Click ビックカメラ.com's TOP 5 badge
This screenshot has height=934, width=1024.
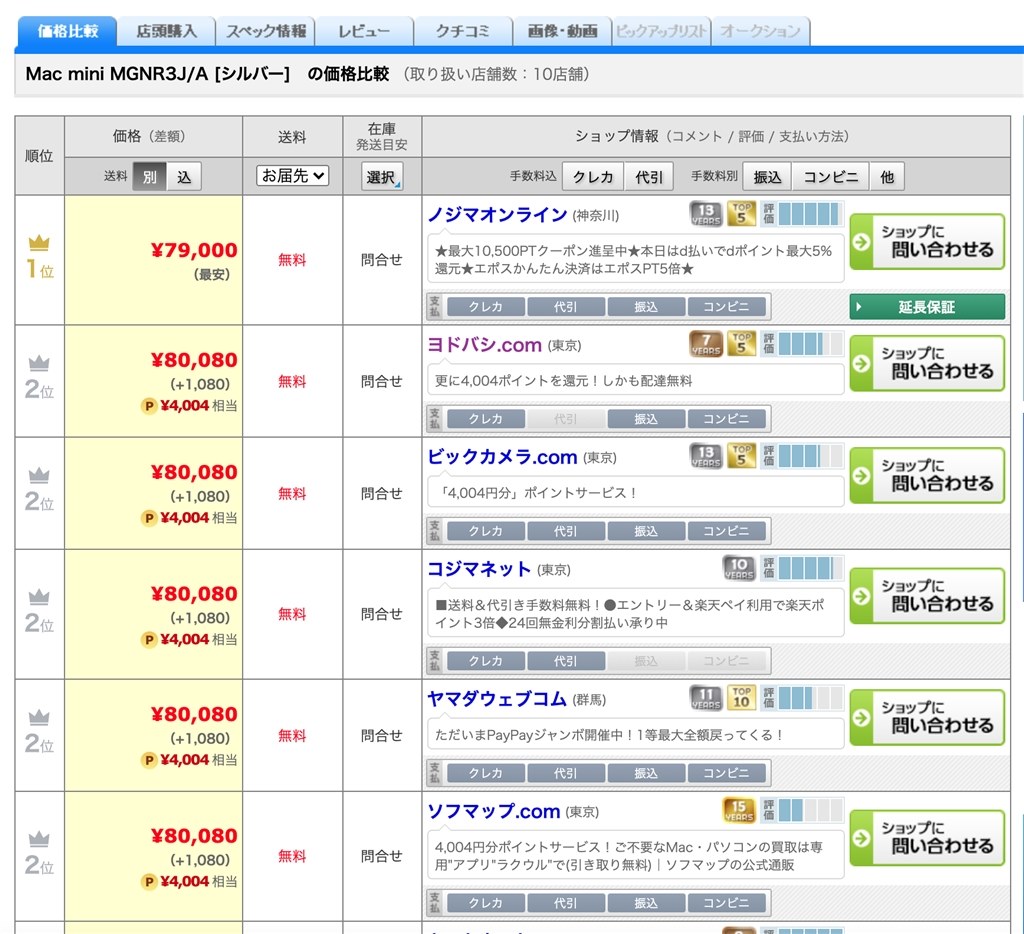[x=741, y=456]
